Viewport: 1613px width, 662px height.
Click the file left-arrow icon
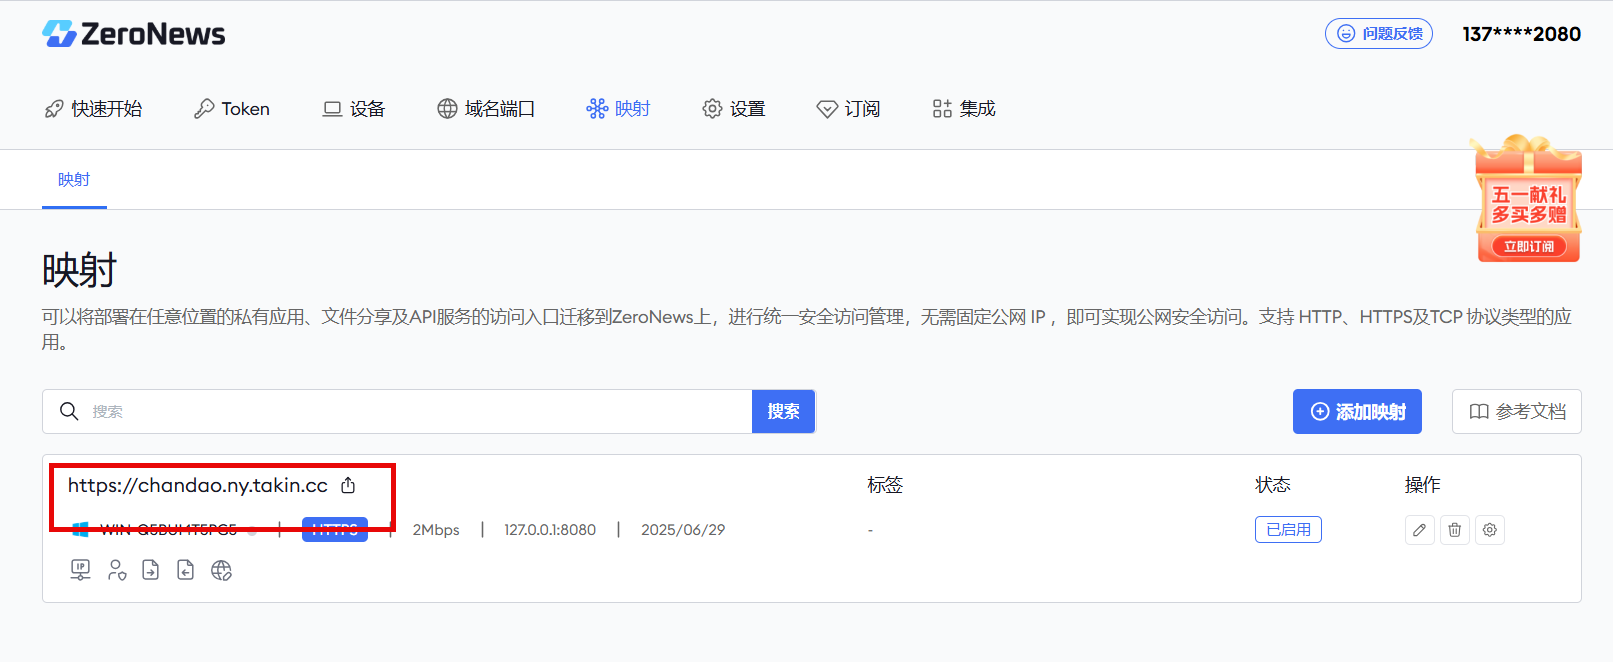186,570
